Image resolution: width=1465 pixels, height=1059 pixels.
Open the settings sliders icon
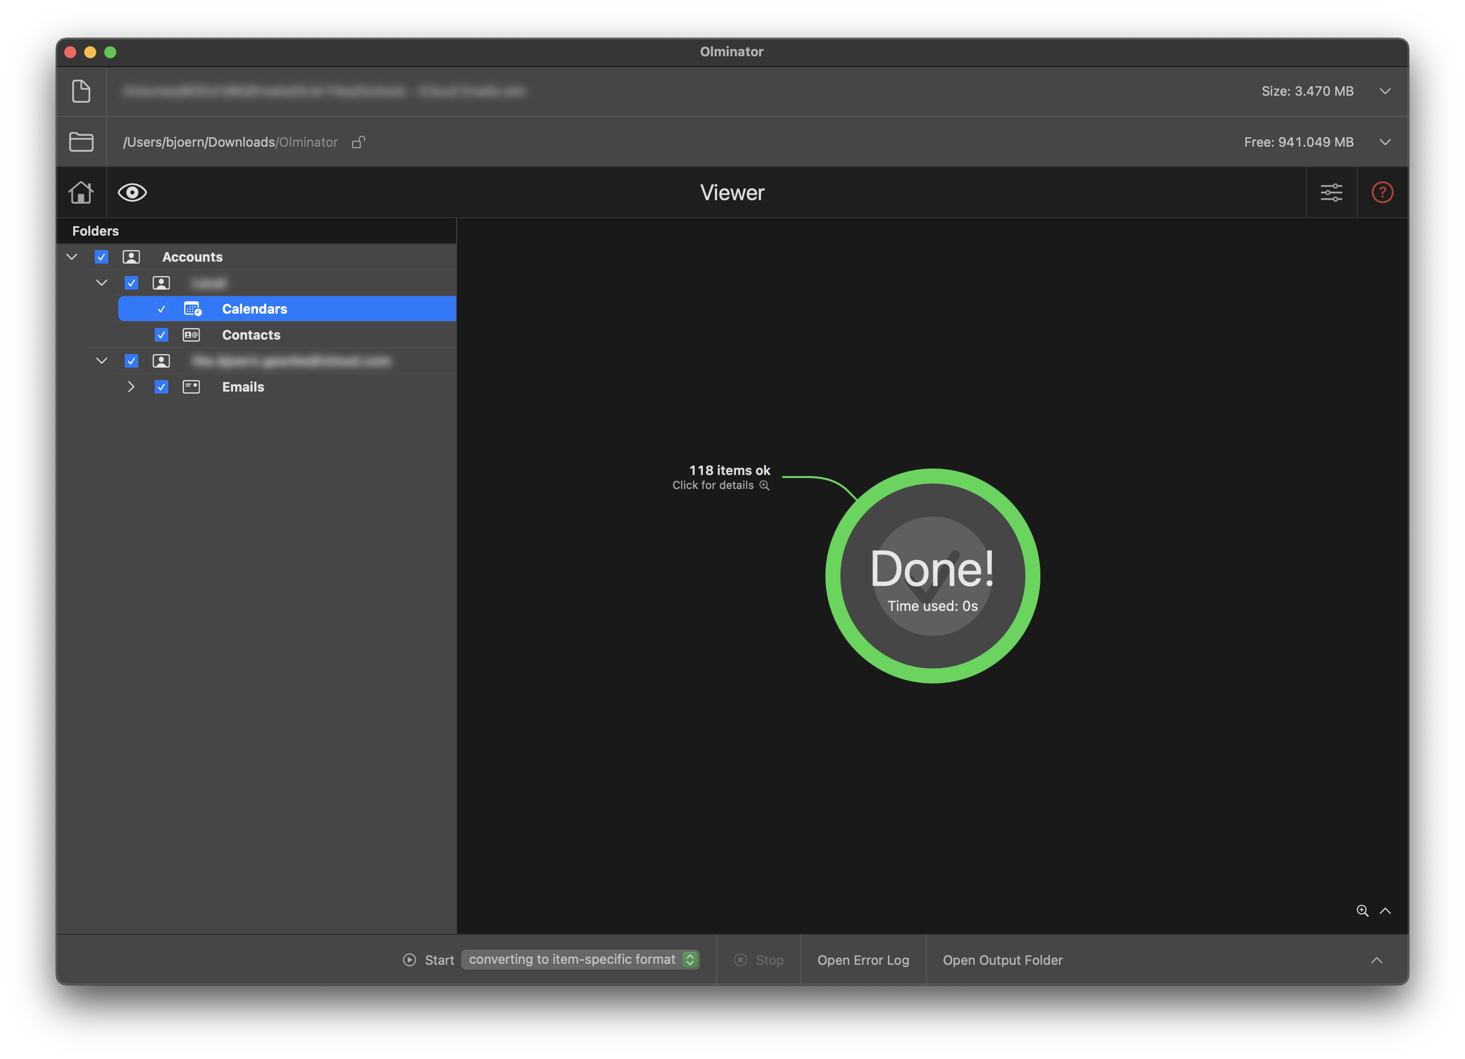point(1331,192)
